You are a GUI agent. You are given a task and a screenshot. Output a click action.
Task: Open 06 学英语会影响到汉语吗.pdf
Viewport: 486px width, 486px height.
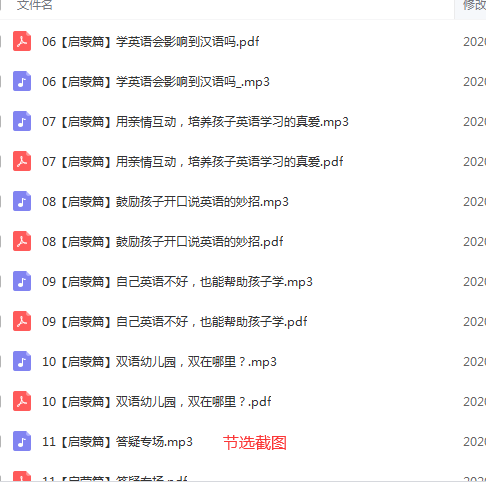(x=151, y=42)
